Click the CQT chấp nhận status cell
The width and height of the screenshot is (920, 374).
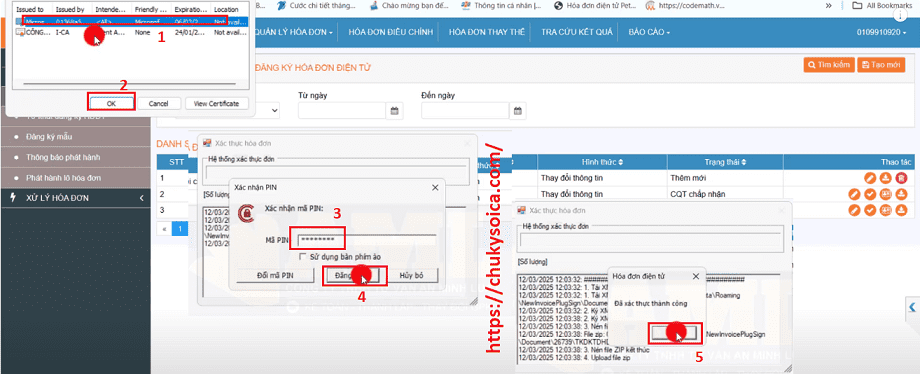click(725, 194)
